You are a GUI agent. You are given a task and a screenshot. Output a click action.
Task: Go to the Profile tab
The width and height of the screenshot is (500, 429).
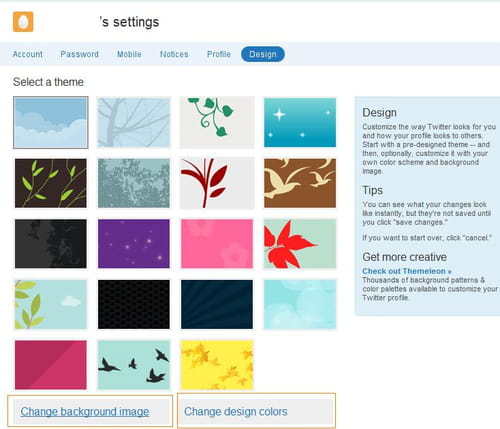(x=219, y=54)
